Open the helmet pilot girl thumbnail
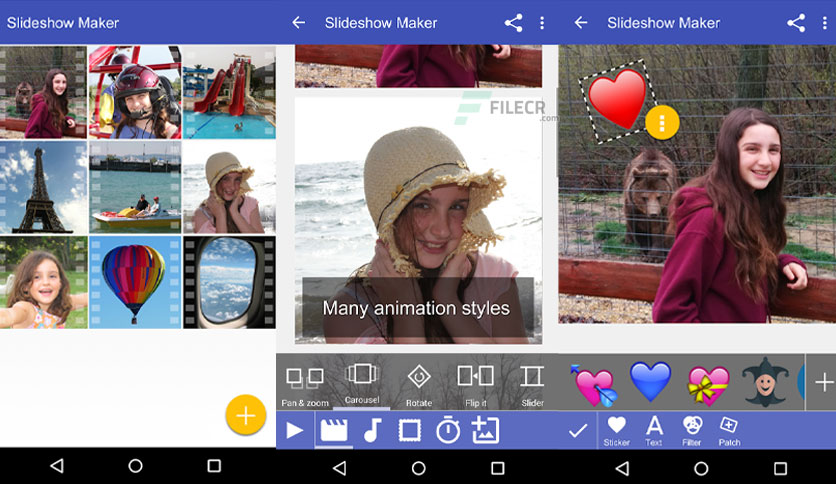Image resolution: width=836 pixels, height=484 pixels. tap(135, 92)
